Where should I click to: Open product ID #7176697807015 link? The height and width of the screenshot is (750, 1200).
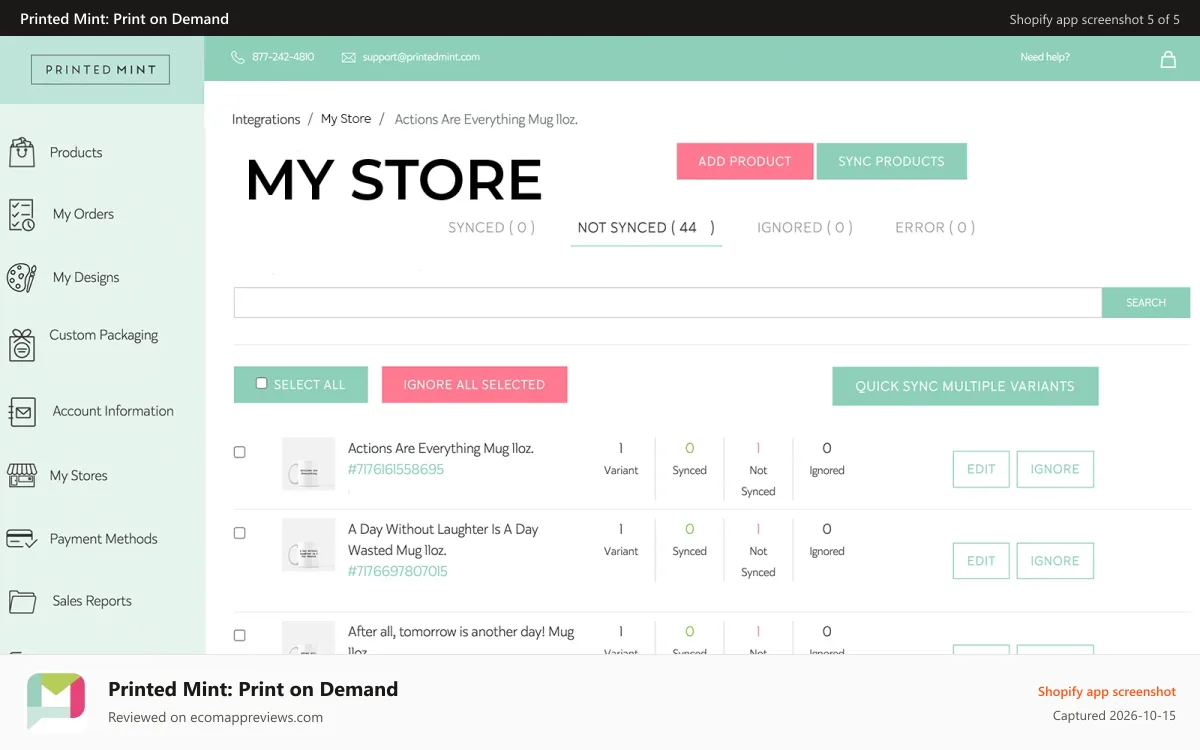[398, 571]
